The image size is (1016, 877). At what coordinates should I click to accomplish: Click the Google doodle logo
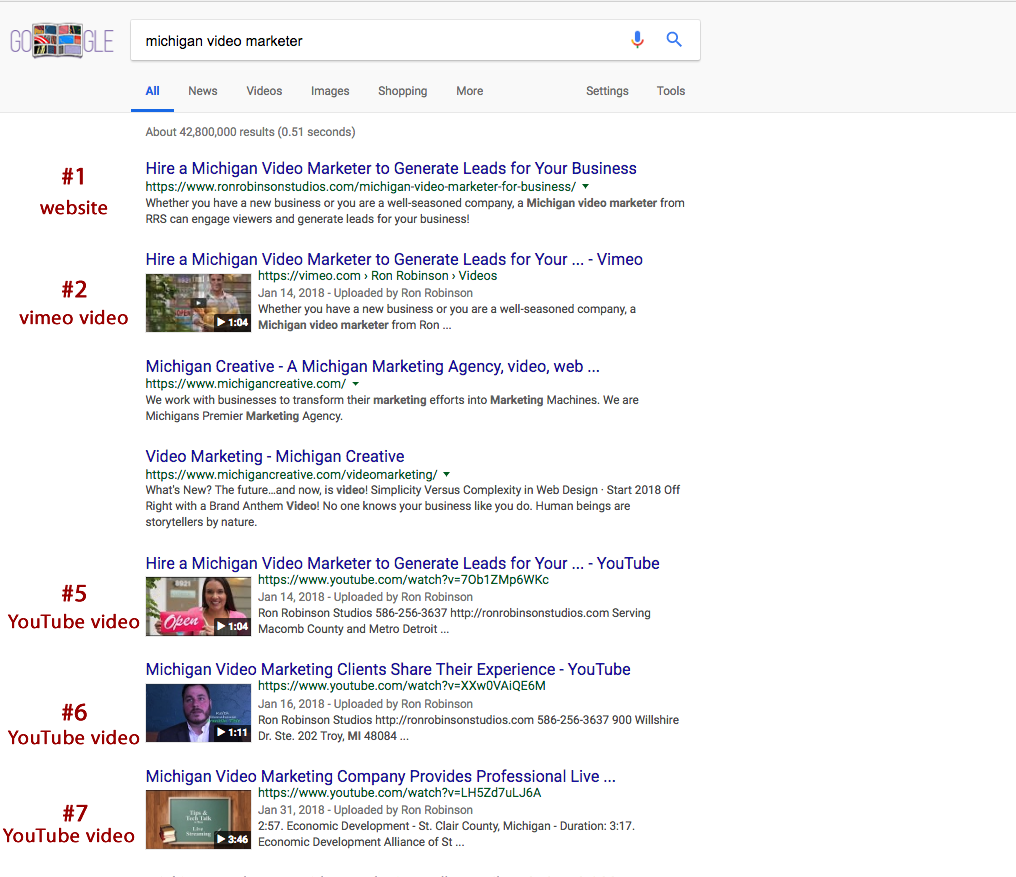tap(62, 41)
